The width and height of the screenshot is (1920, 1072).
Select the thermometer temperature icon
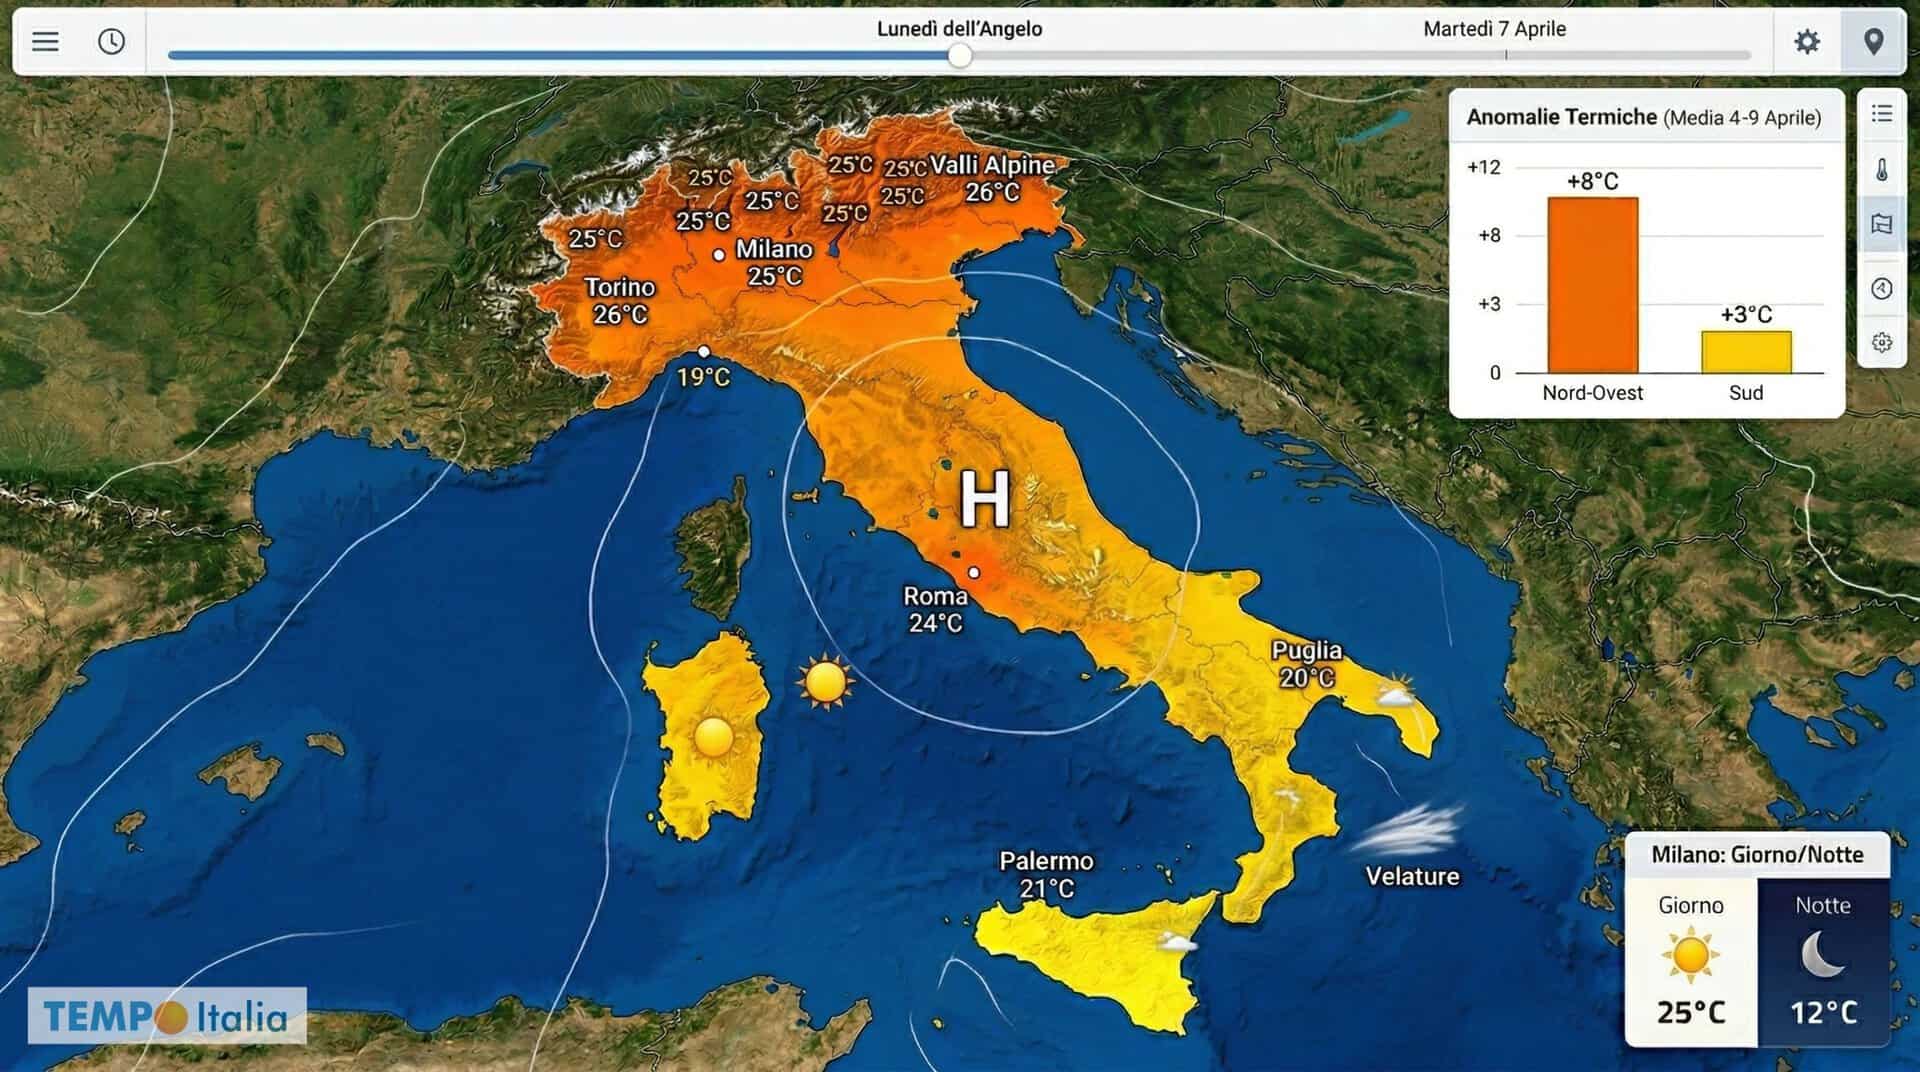pyautogui.click(x=1881, y=169)
